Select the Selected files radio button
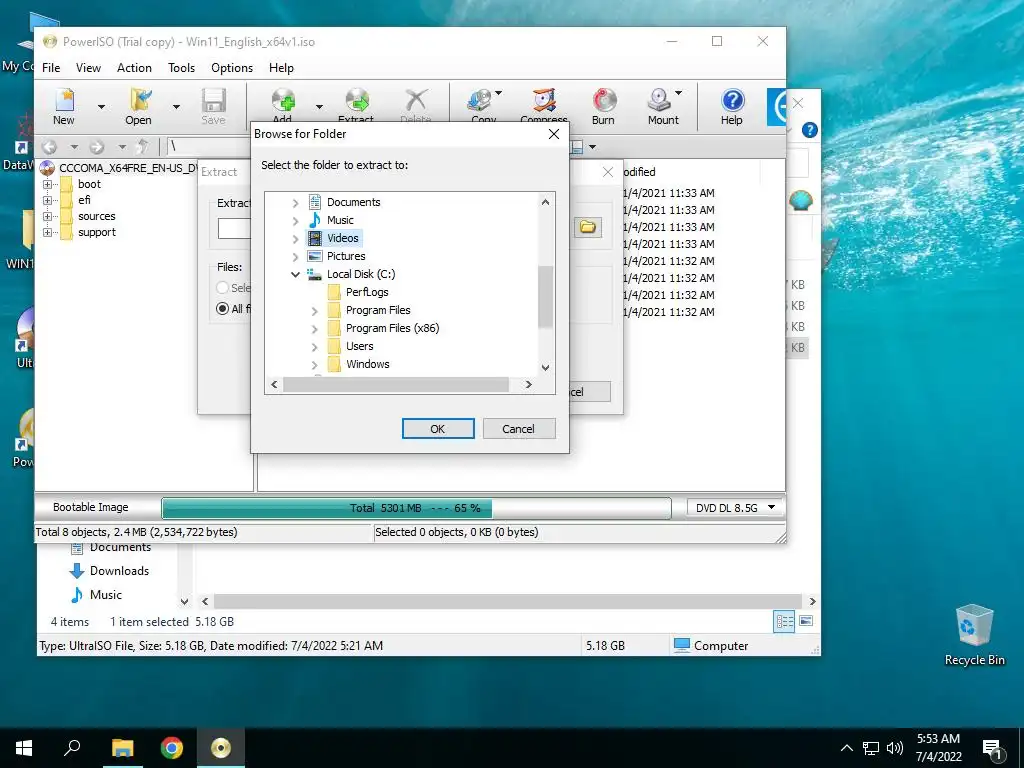Viewport: 1024px width, 768px height. point(223,287)
